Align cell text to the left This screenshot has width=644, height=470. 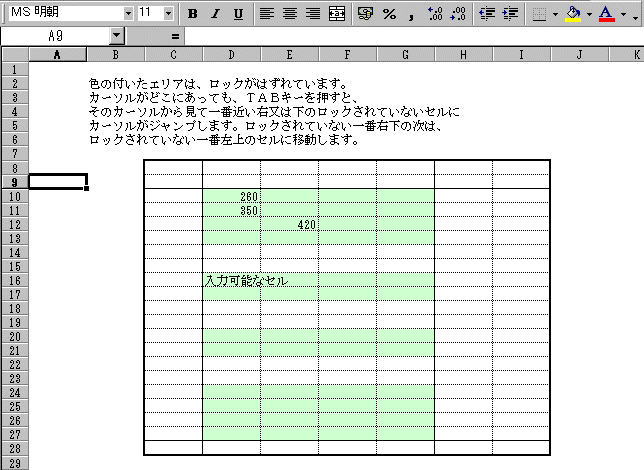pyautogui.click(x=267, y=14)
